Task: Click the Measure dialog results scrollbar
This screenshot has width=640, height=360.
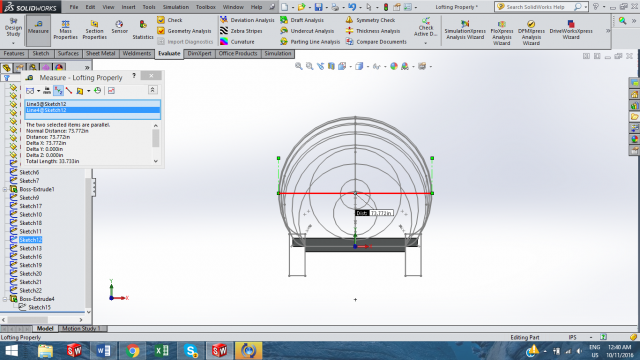Action: [x=156, y=143]
